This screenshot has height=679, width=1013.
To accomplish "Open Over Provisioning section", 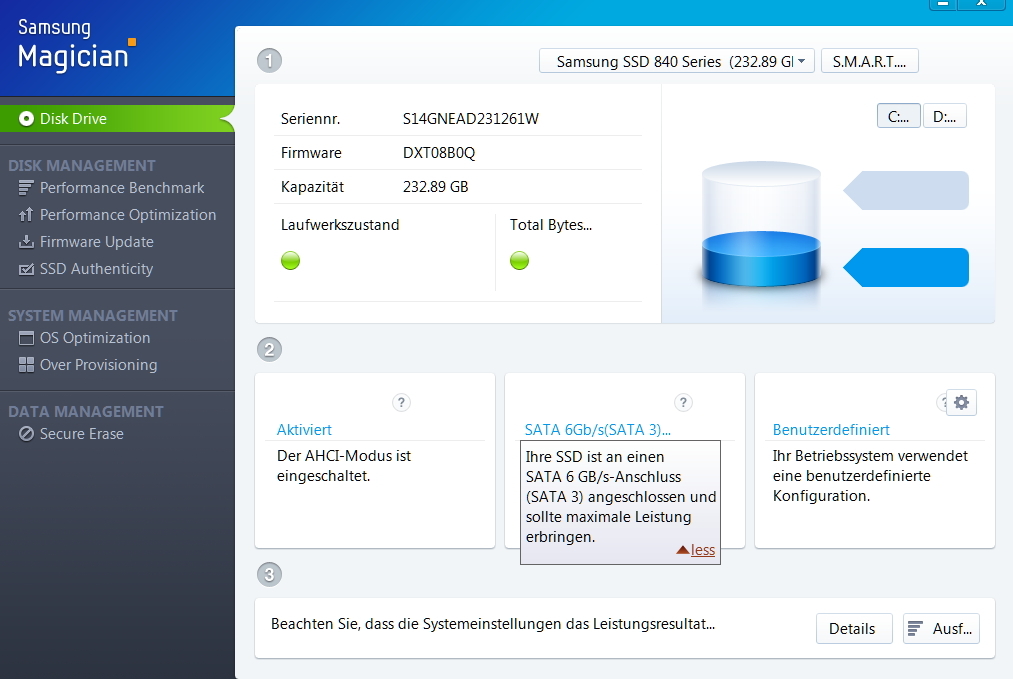I will point(98,365).
